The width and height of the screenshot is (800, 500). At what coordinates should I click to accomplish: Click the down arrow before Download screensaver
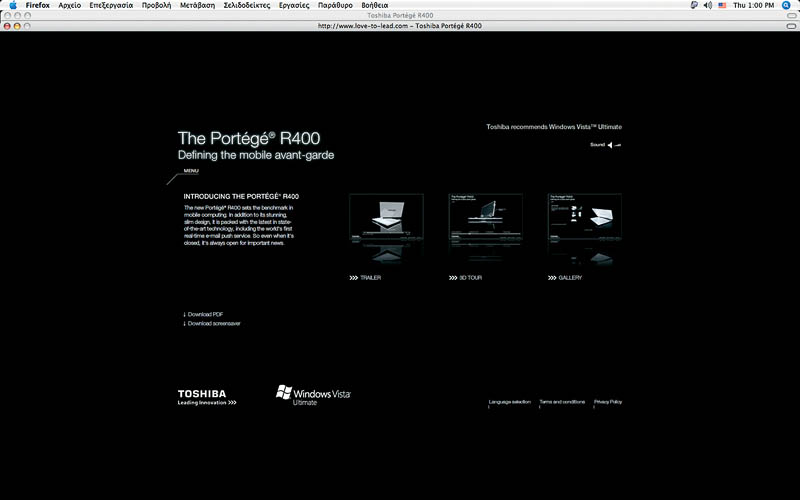click(184, 323)
